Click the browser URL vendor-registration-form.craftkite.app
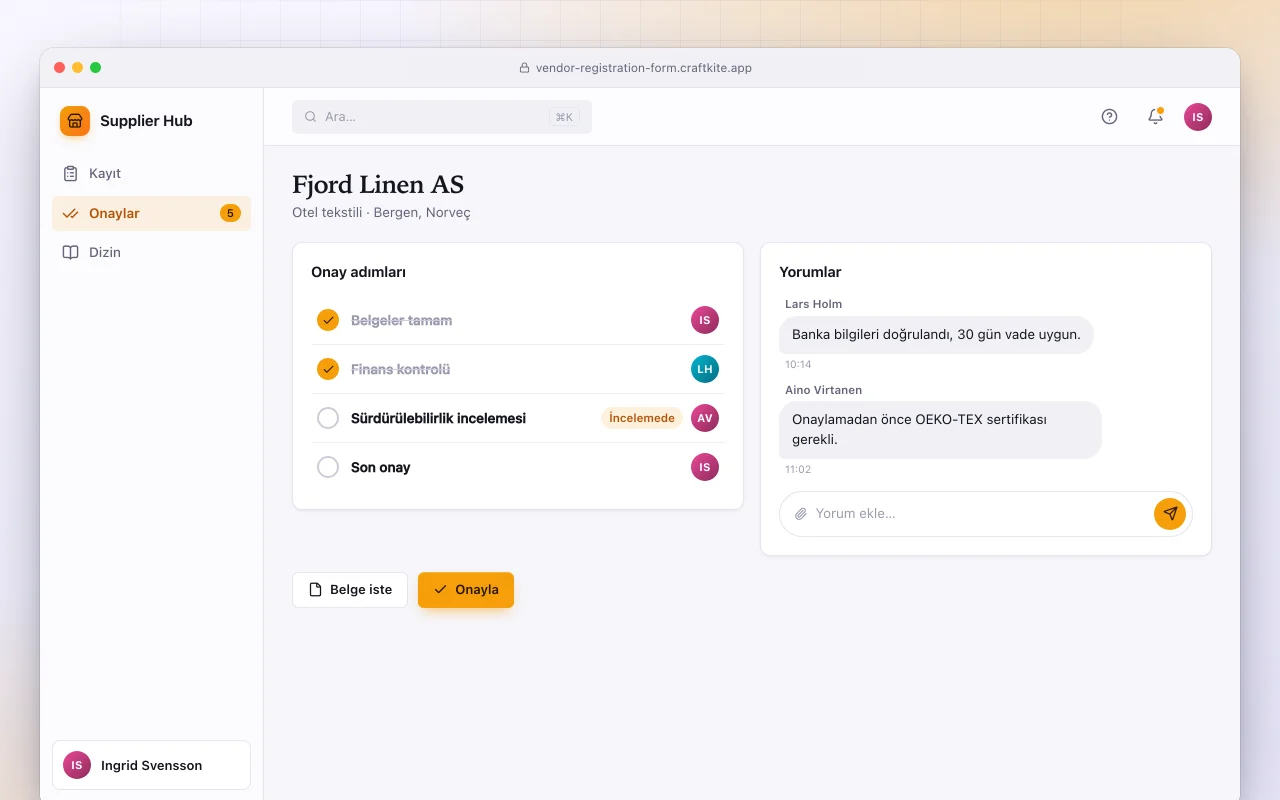 pyautogui.click(x=644, y=68)
